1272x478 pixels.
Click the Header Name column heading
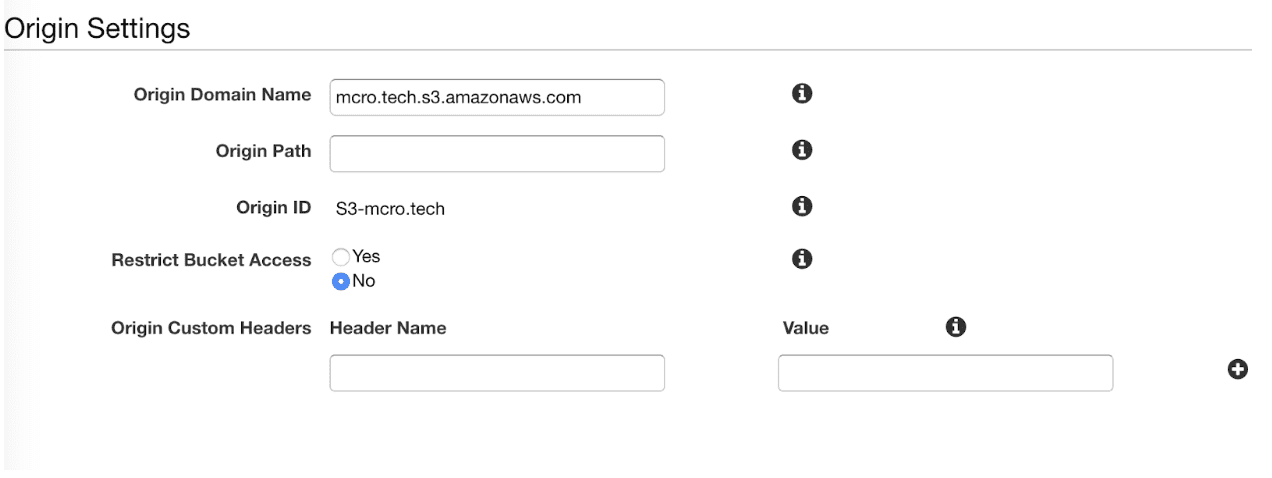pos(388,328)
